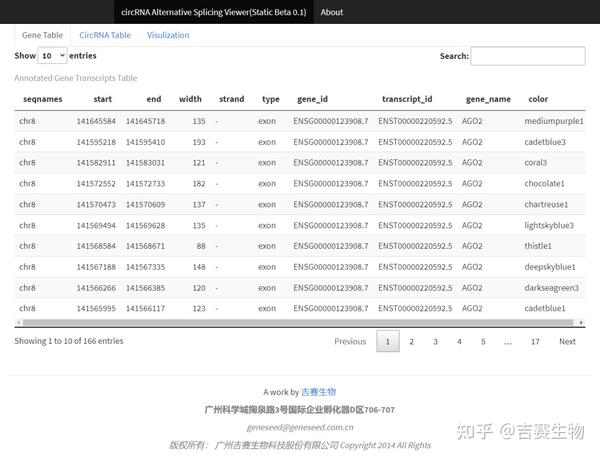Screen dimensions: 600x456
Task: Select start cell 141566266
Action: [x=96, y=288]
